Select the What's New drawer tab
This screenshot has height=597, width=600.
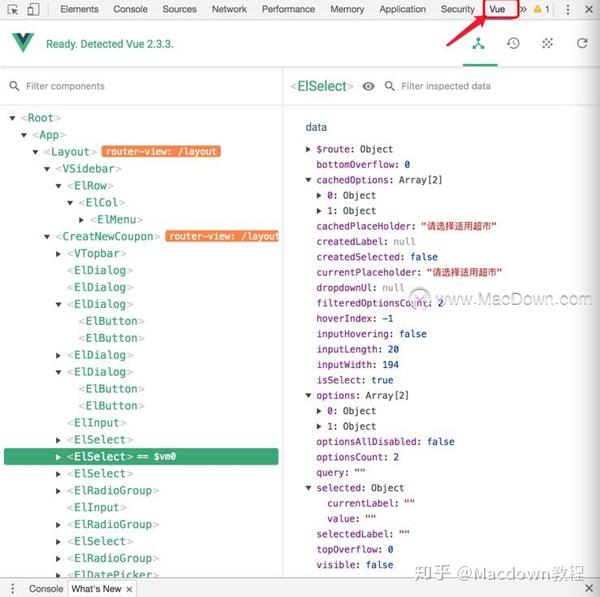pyautogui.click(x=96, y=589)
